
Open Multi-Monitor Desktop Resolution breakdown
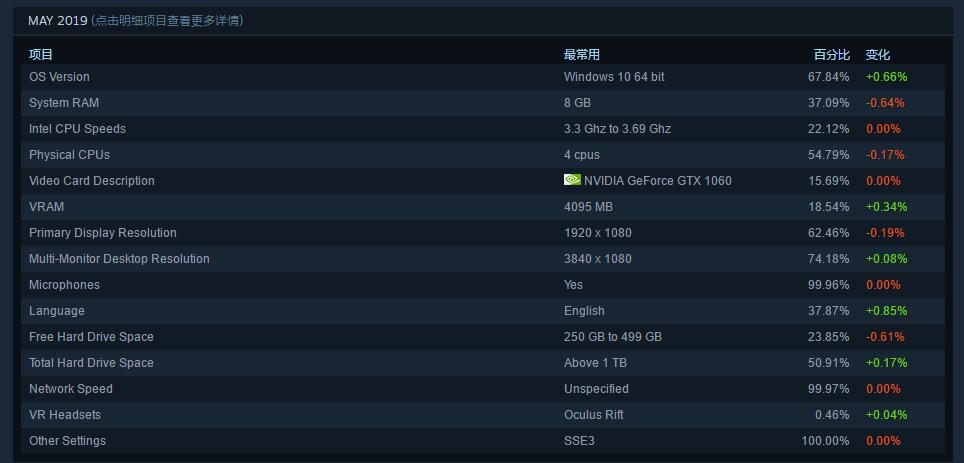[483, 258]
